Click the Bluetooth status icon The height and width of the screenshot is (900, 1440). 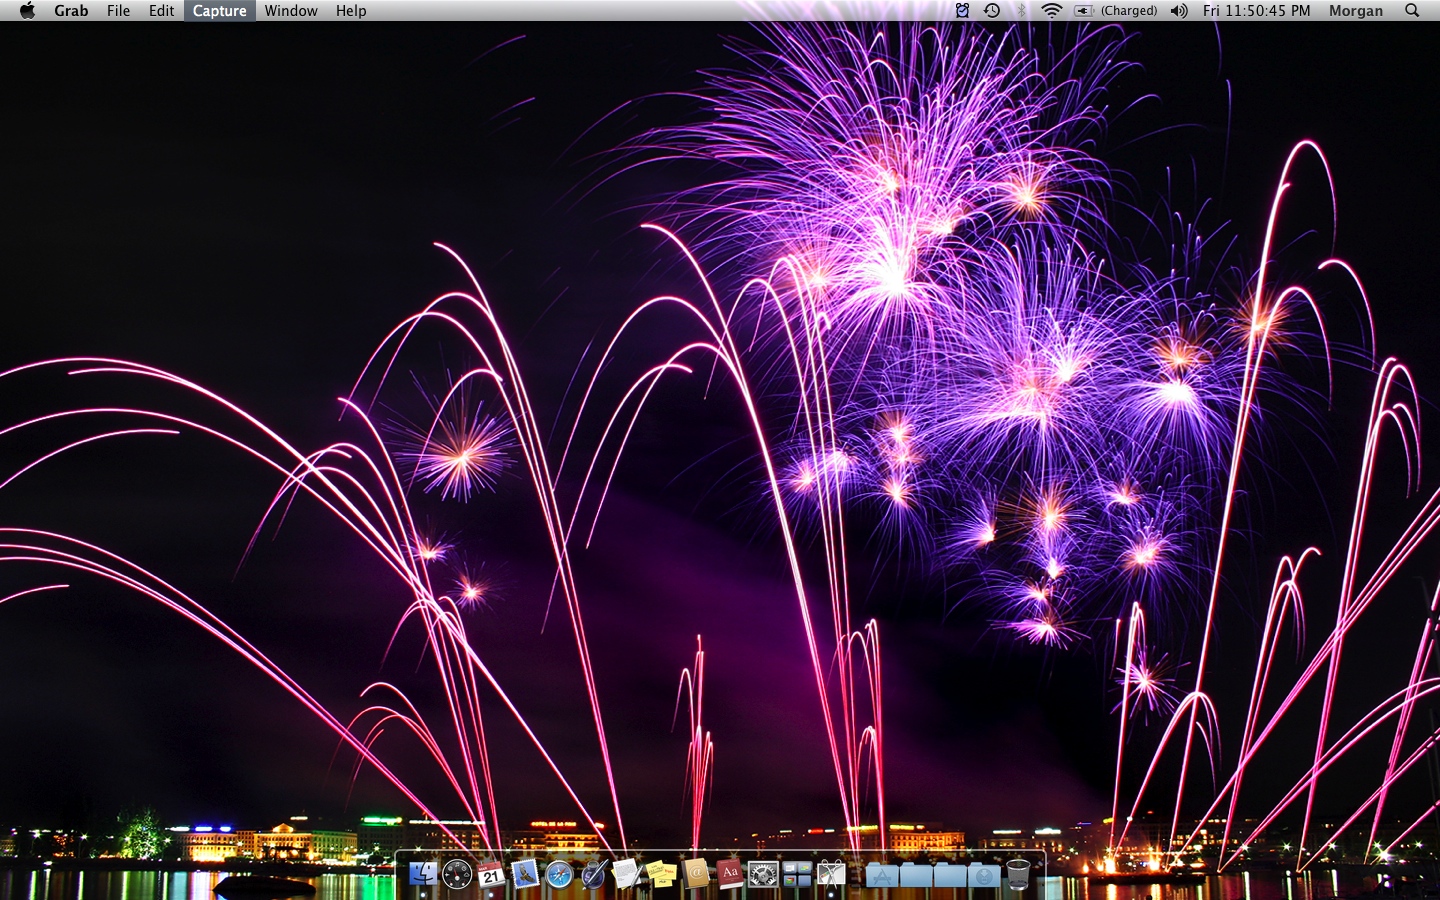[1021, 10]
